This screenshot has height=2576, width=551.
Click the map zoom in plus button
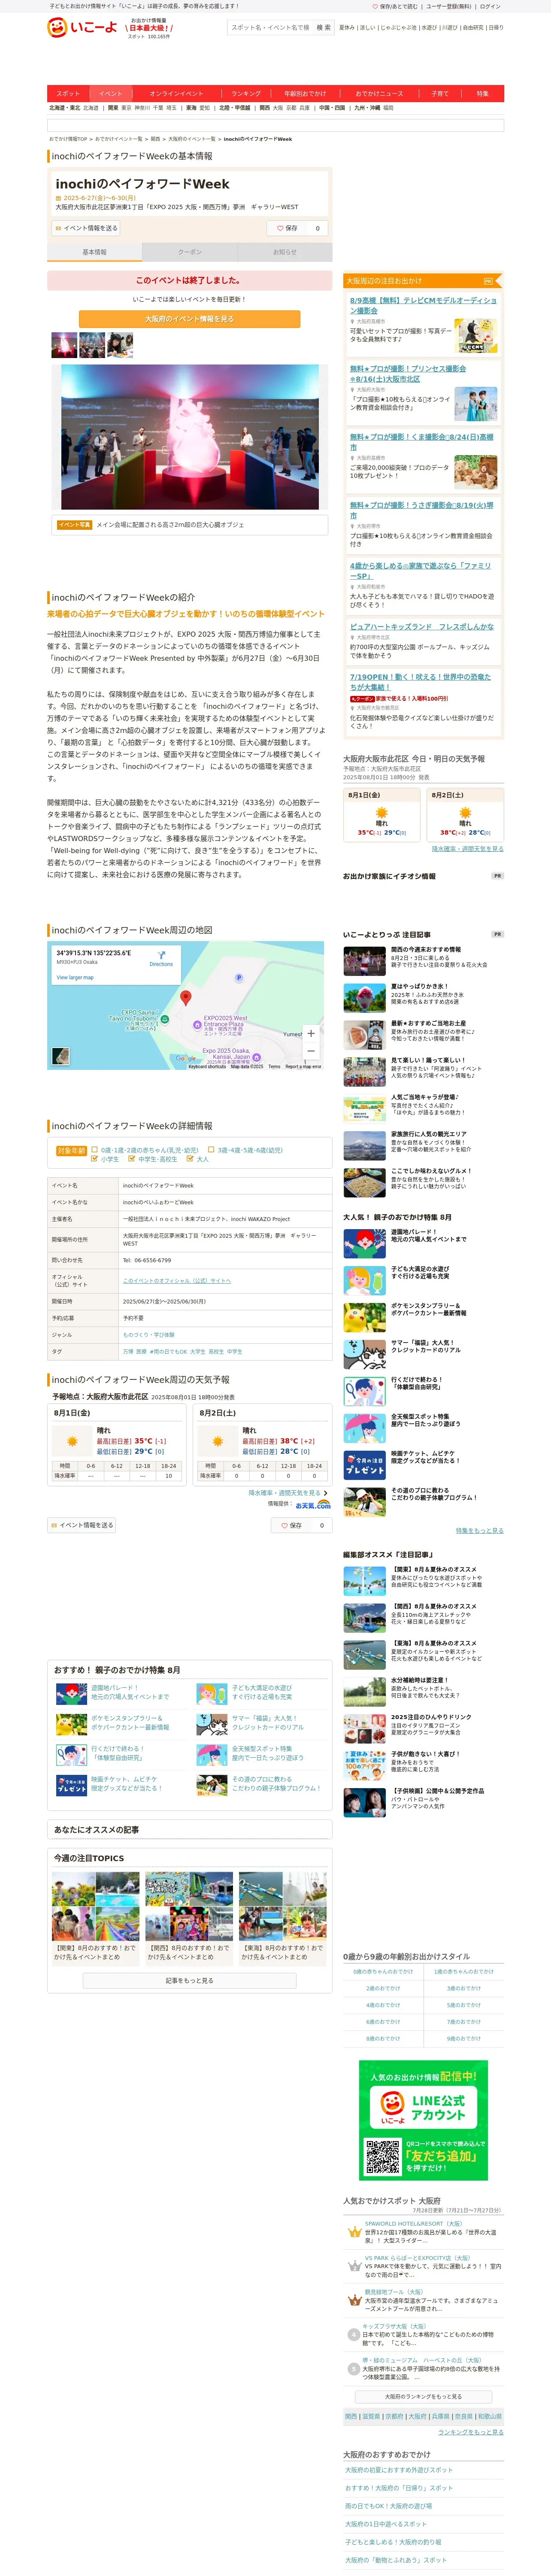point(311,1033)
